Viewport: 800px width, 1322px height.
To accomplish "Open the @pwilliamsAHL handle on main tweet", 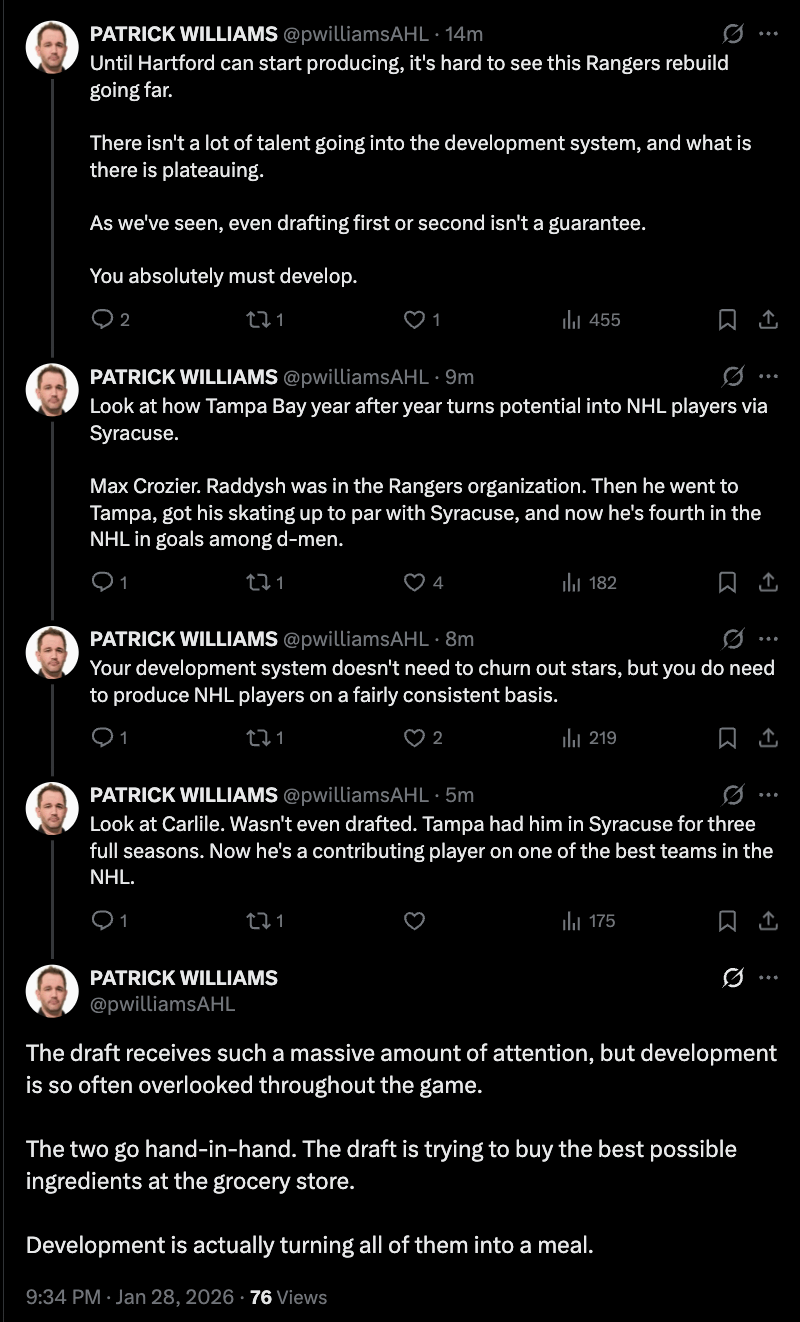I will point(162,1004).
